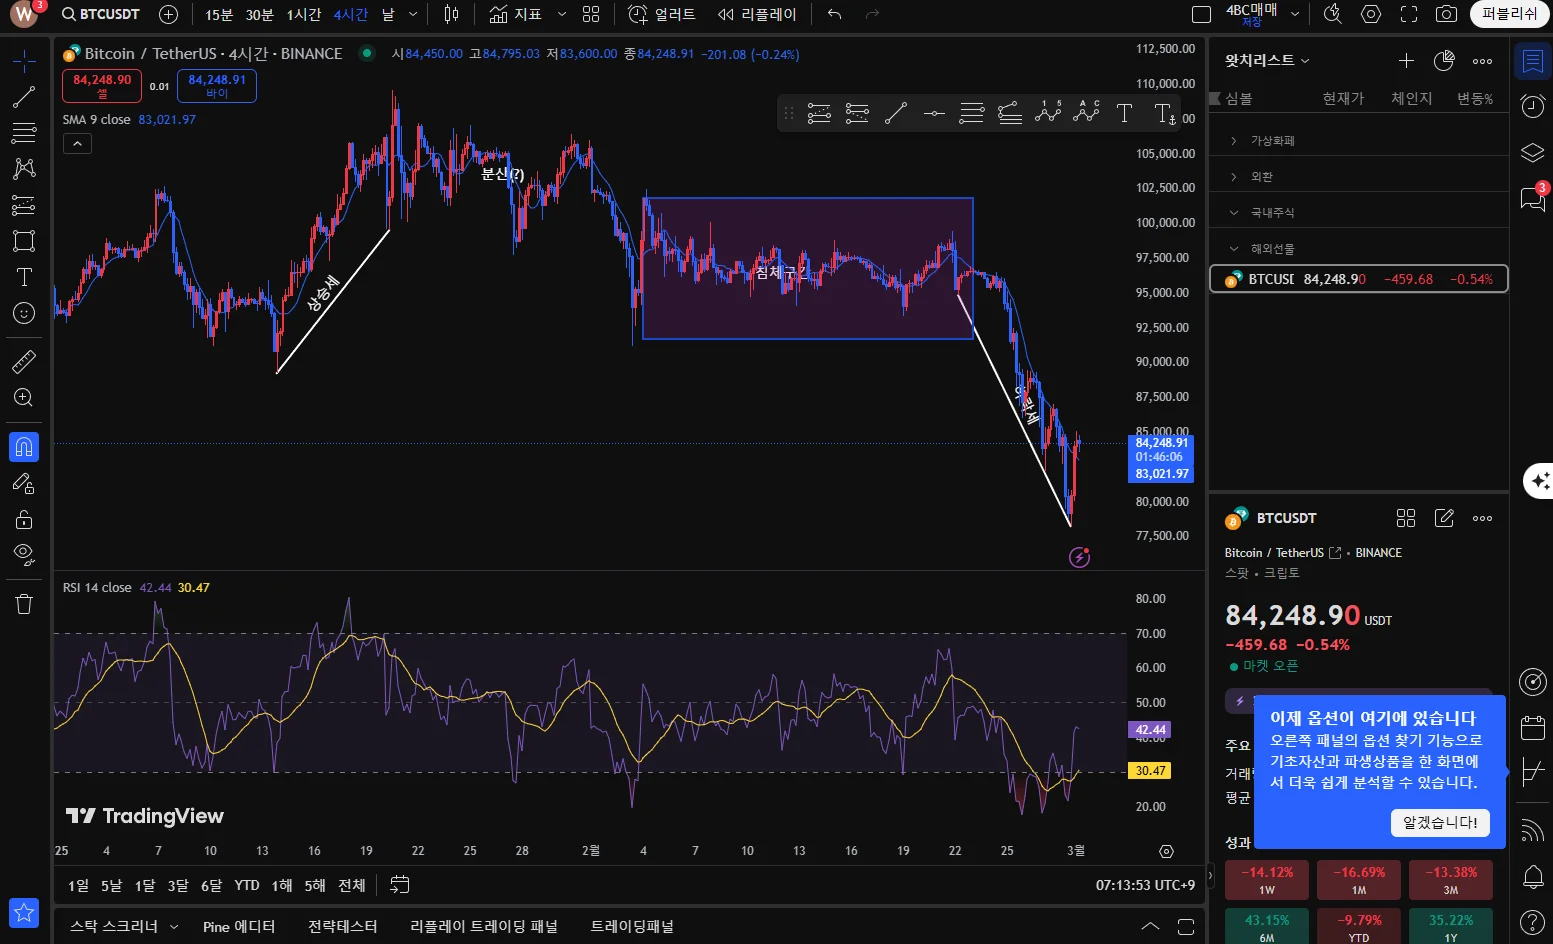Open the 왓치리스트 dropdown menu
This screenshot has height=944, width=1553.
point(1266,61)
